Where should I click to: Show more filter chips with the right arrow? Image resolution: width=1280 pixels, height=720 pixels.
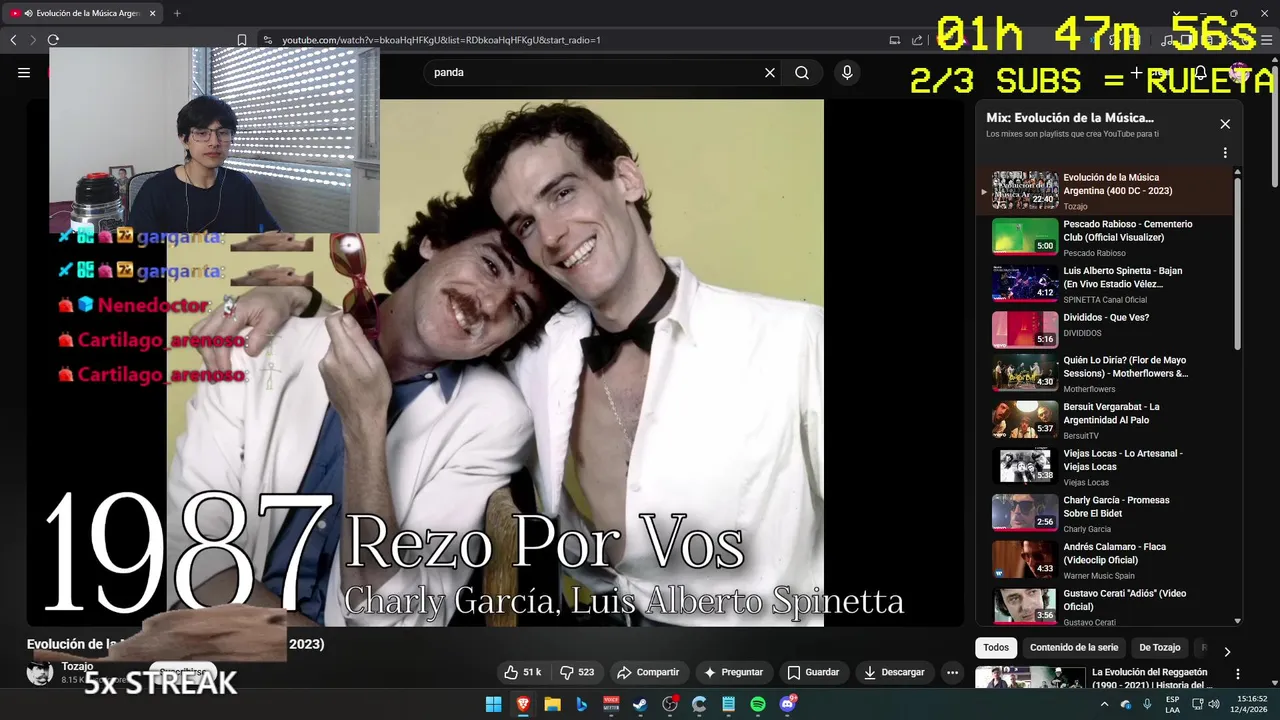click(x=1227, y=652)
